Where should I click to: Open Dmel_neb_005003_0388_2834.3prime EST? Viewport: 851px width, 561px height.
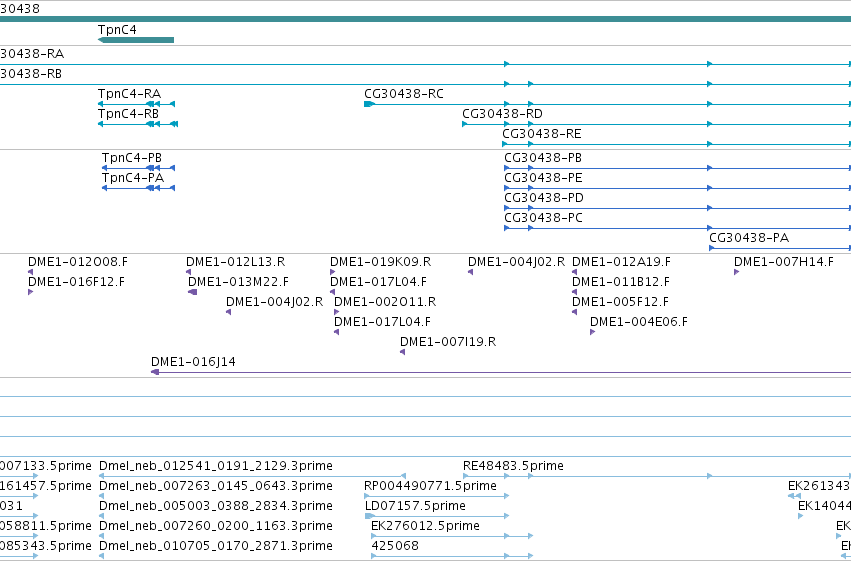click(x=101, y=516)
